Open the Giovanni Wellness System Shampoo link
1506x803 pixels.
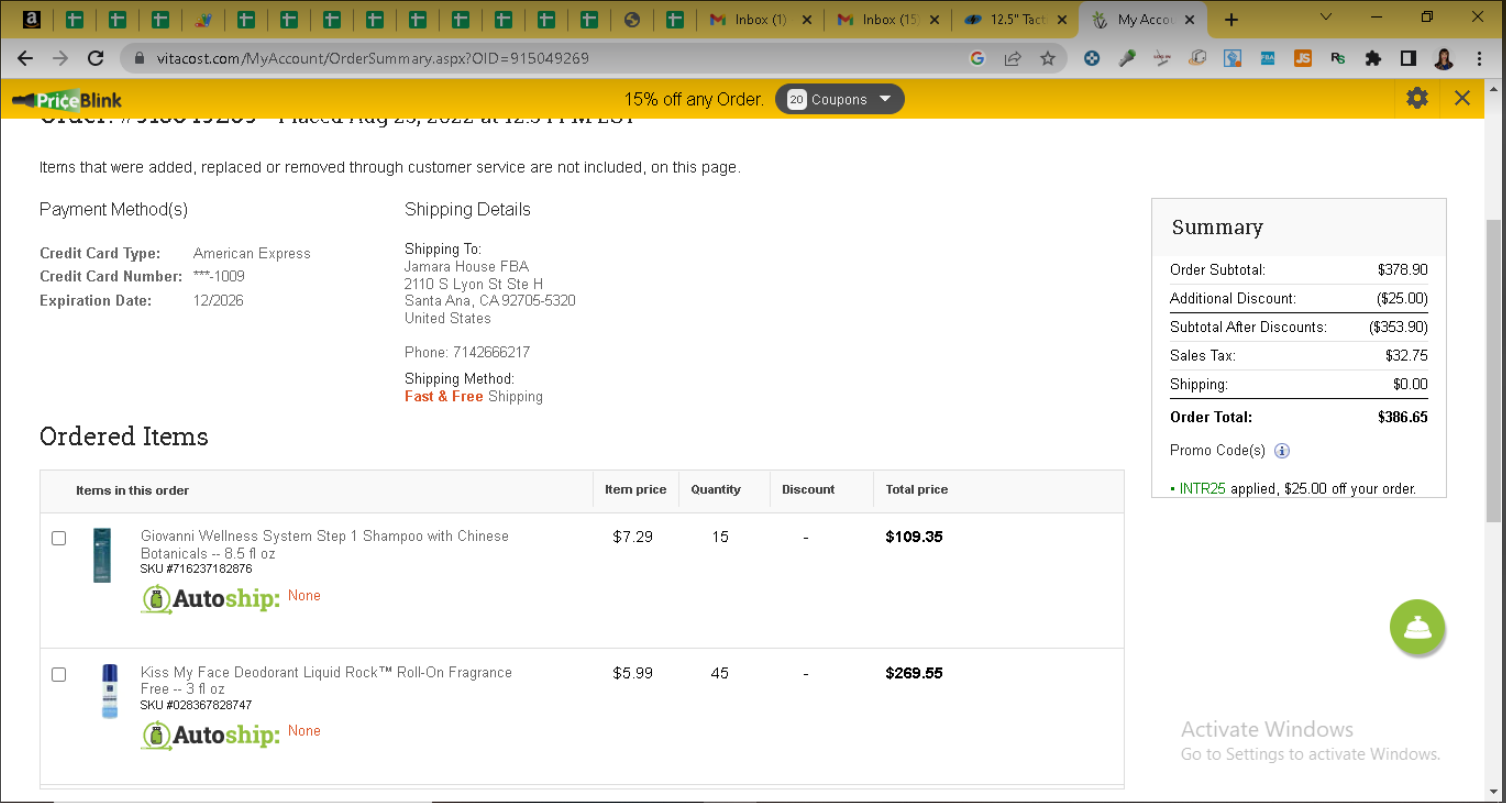[x=325, y=544]
